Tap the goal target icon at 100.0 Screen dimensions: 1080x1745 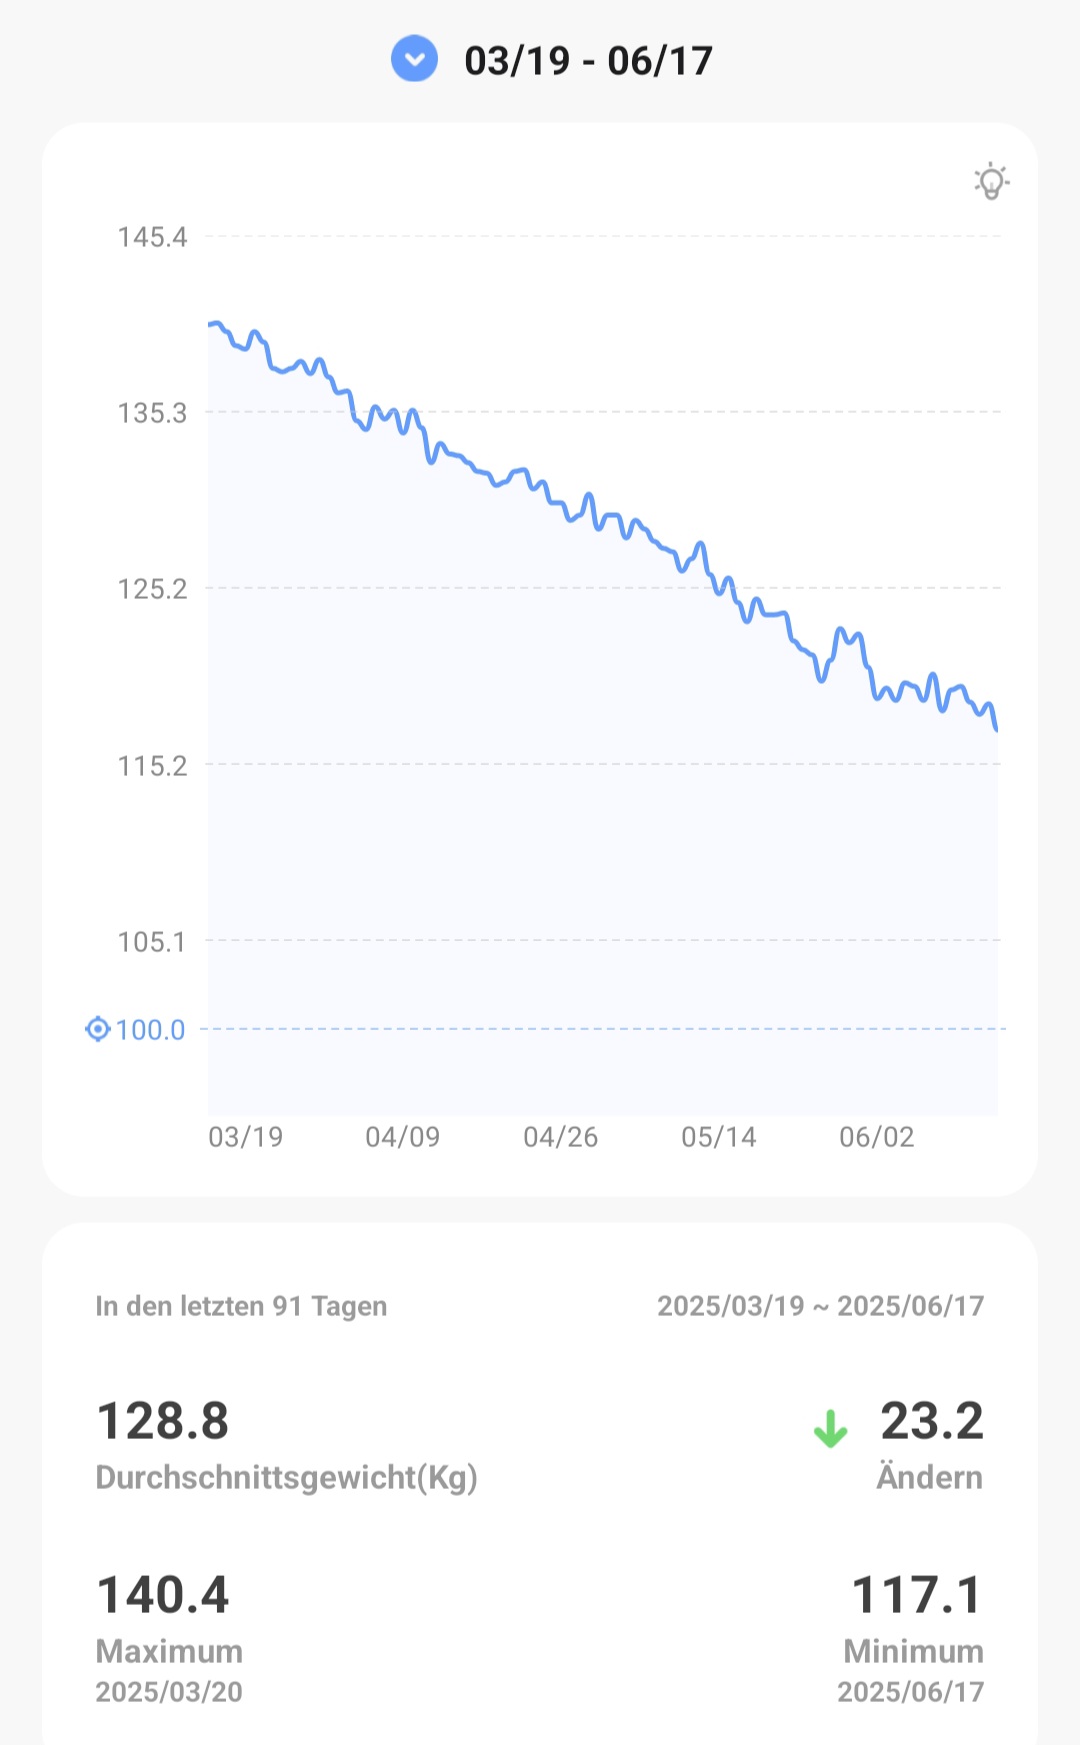tap(97, 1029)
